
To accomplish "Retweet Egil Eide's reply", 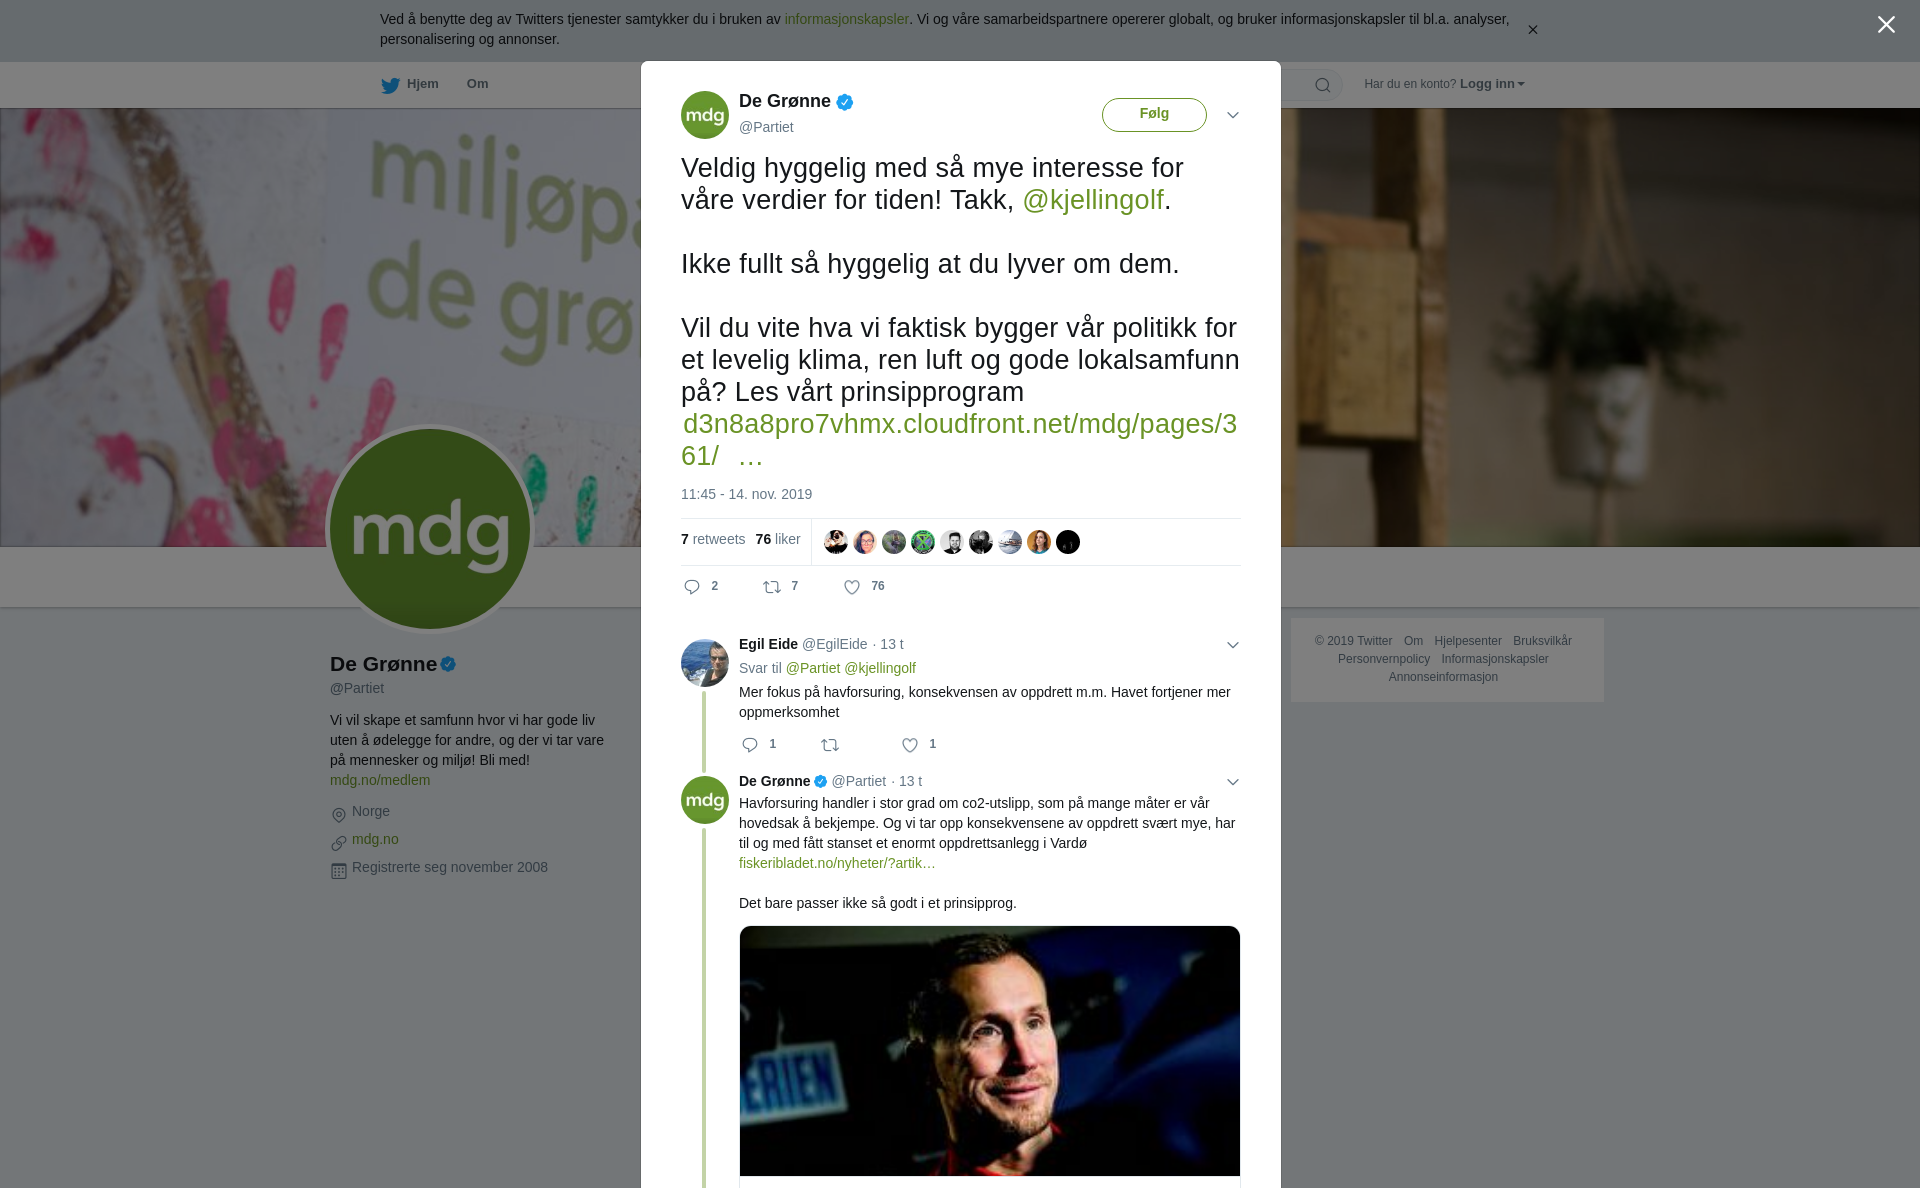I will (x=830, y=745).
